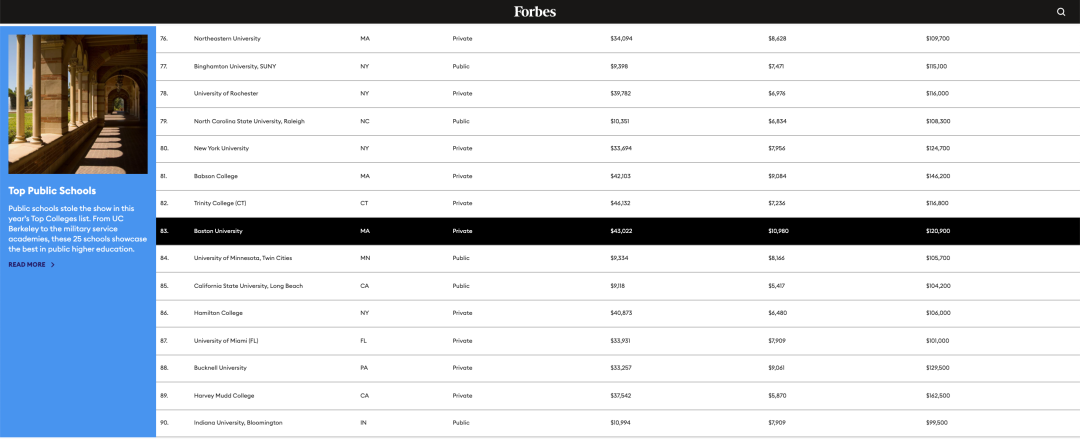Open the search magnifier icon
The width and height of the screenshot is (1080, 439).
click(x=1061, y=11)
